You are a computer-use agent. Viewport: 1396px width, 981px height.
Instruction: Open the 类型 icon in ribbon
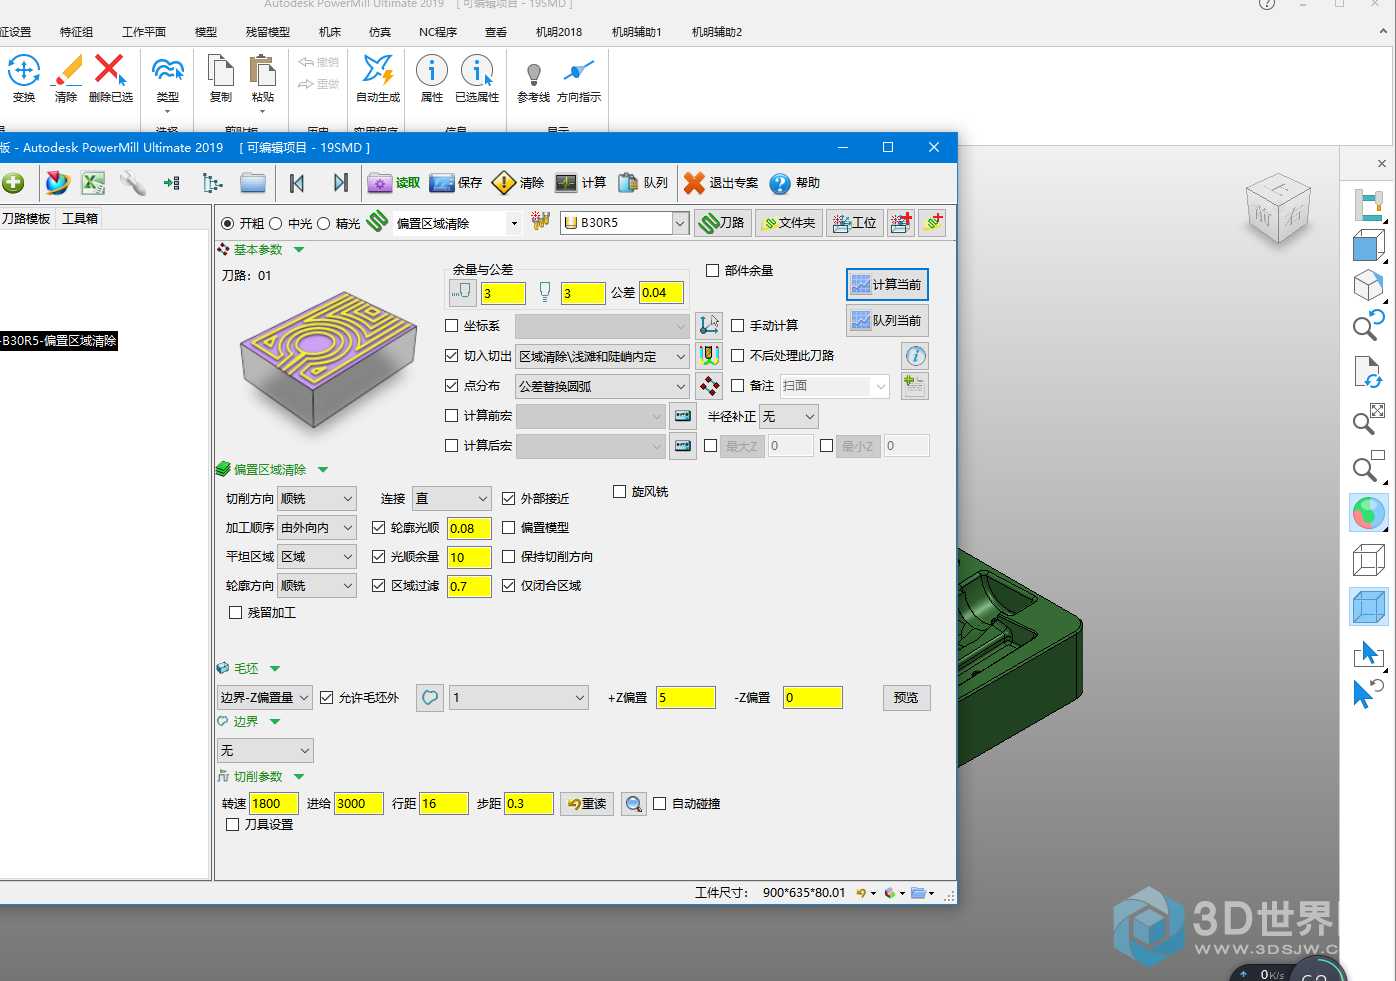(168, 71)
